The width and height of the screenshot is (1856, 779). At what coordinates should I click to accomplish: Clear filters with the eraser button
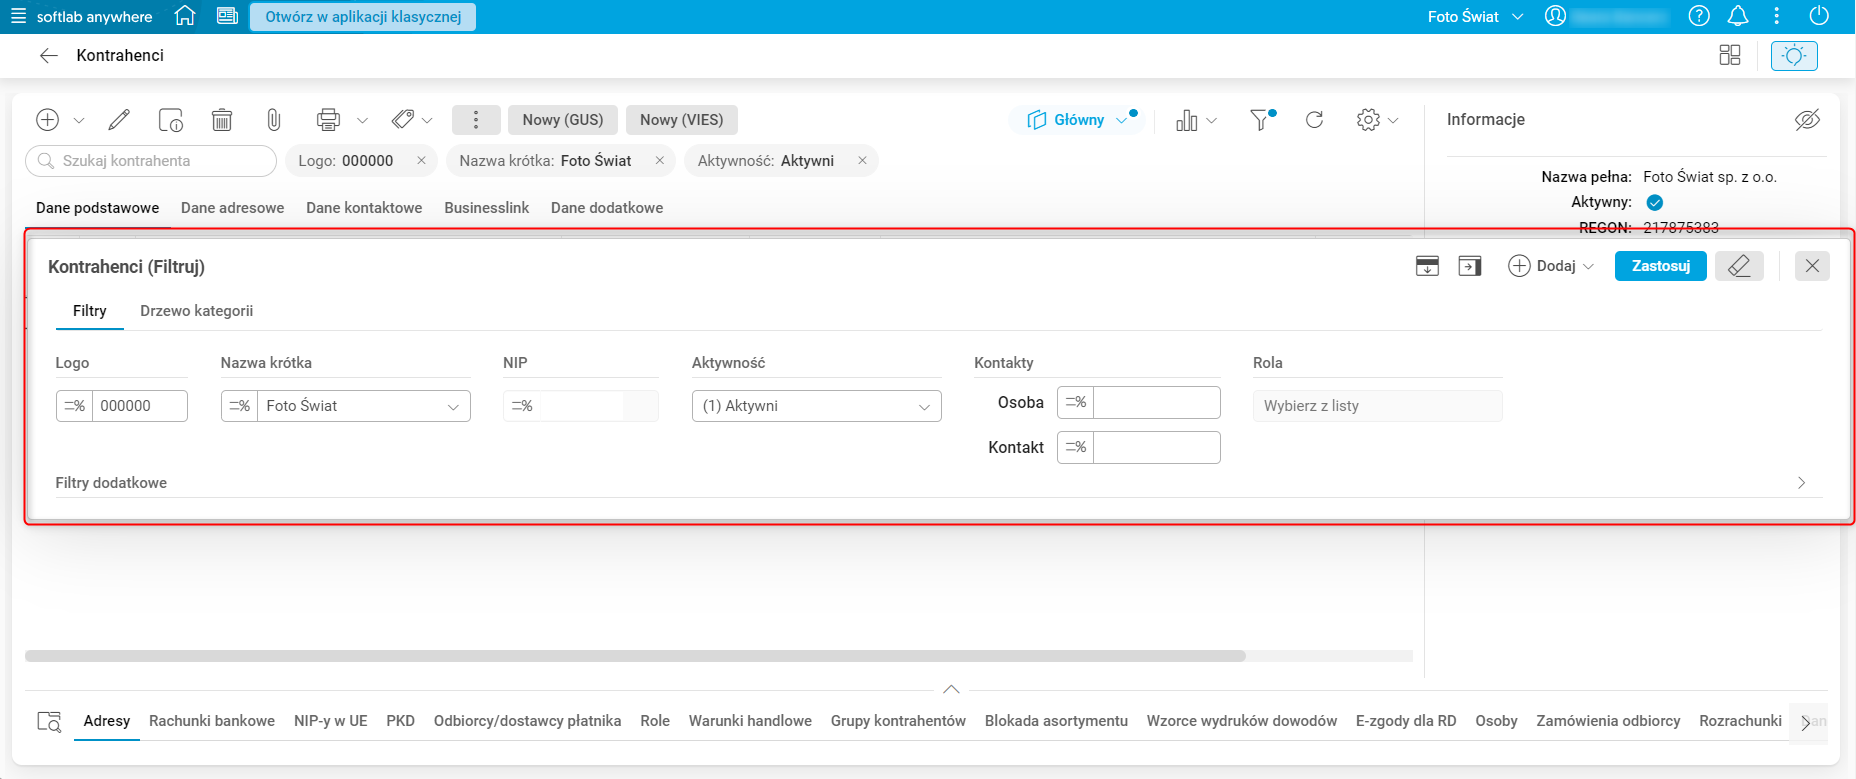[x=1739, y=266]
